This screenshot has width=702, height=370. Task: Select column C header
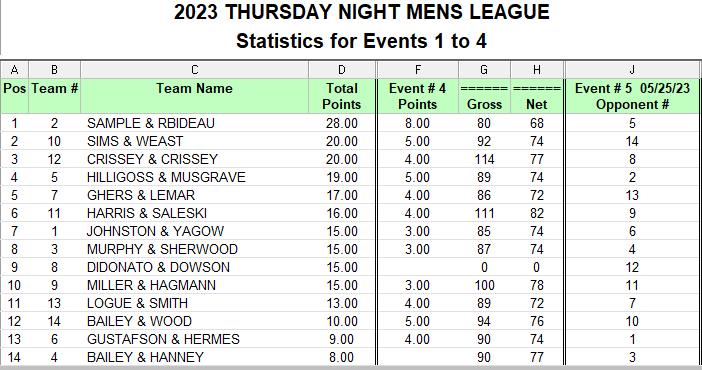[194, 70]
